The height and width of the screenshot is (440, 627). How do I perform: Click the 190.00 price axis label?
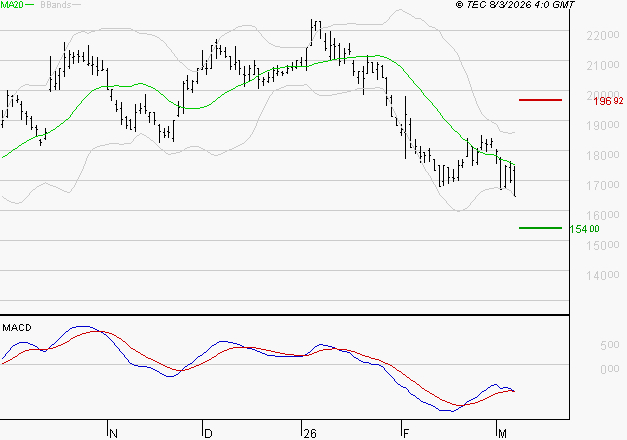click(603, 125)
